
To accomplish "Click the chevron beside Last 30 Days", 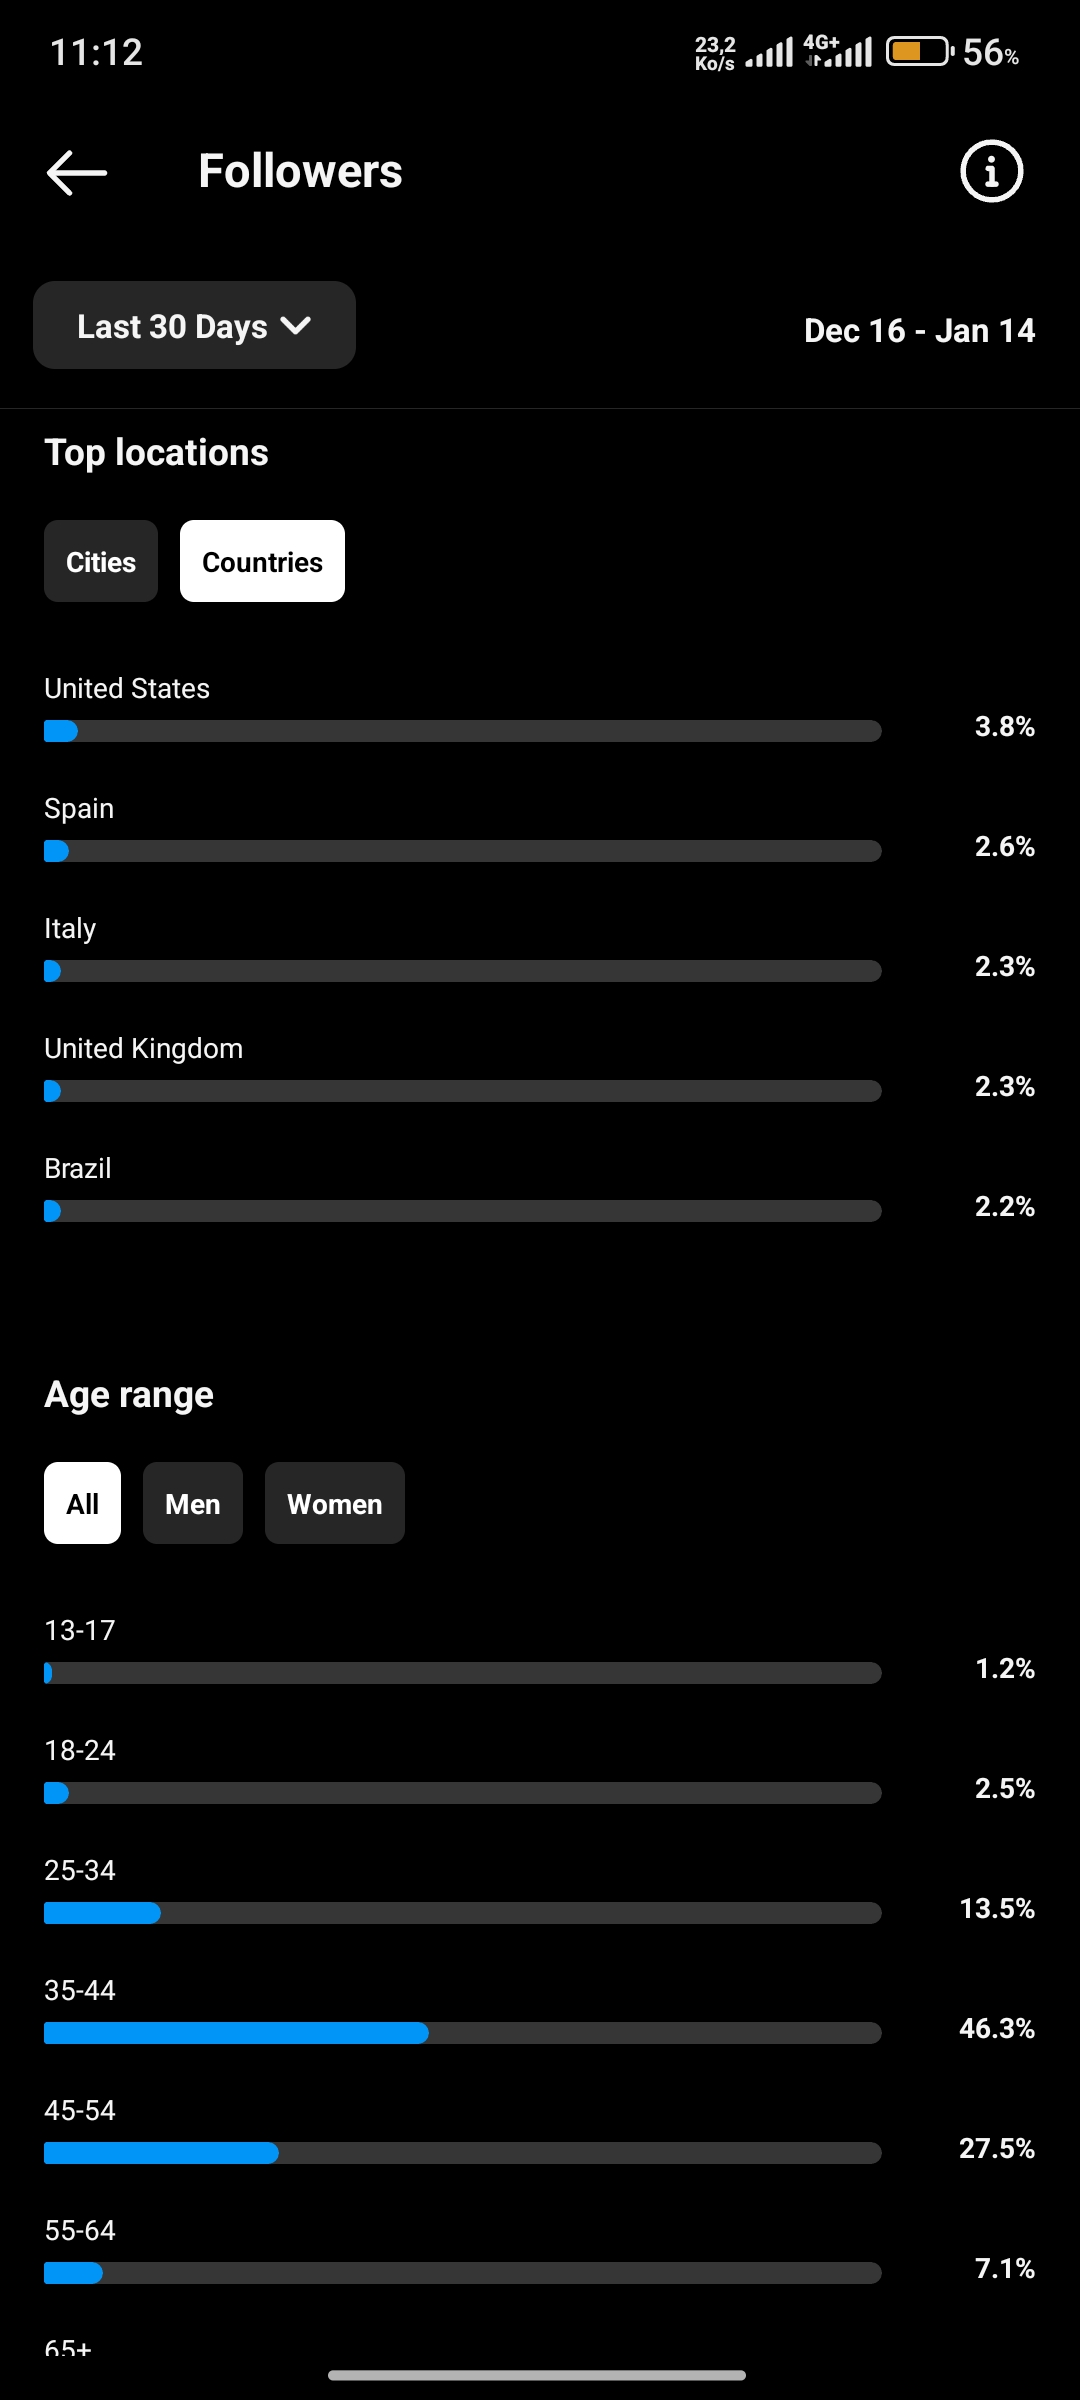I will click(296, 326).
